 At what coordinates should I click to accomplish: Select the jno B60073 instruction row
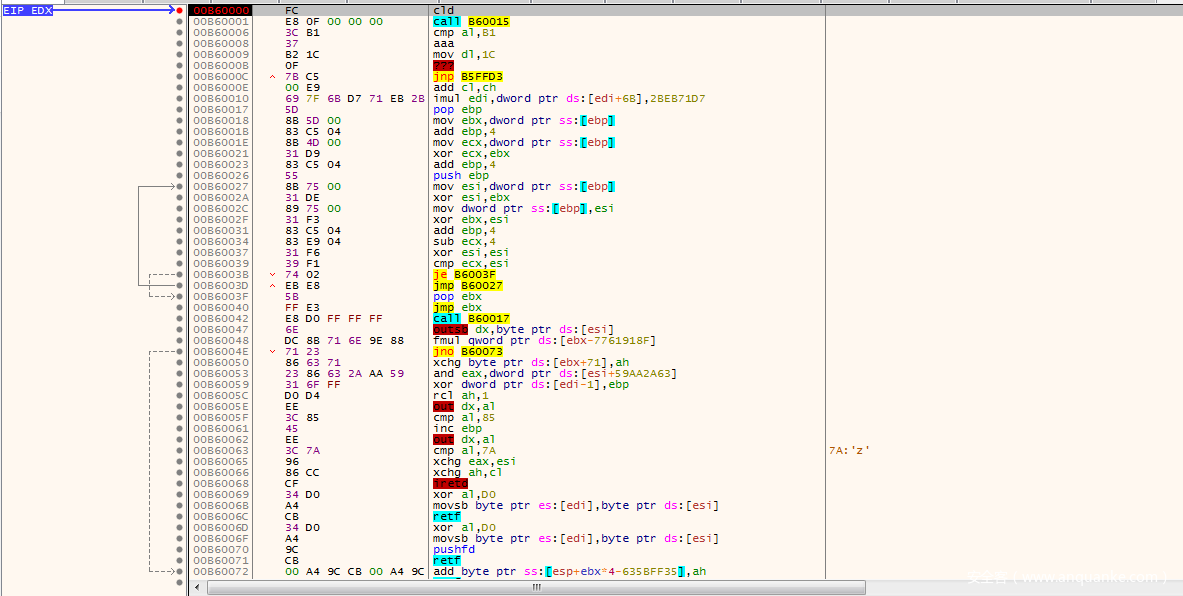469,351
